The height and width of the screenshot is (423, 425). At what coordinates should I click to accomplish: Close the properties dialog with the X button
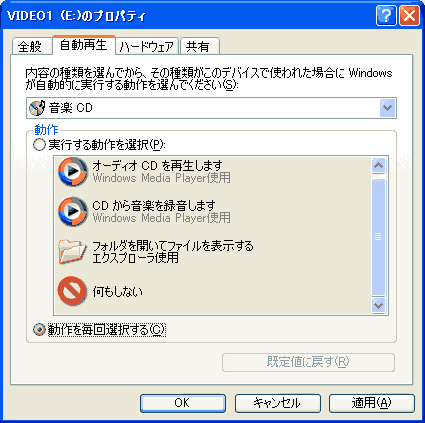pos(409,15)
